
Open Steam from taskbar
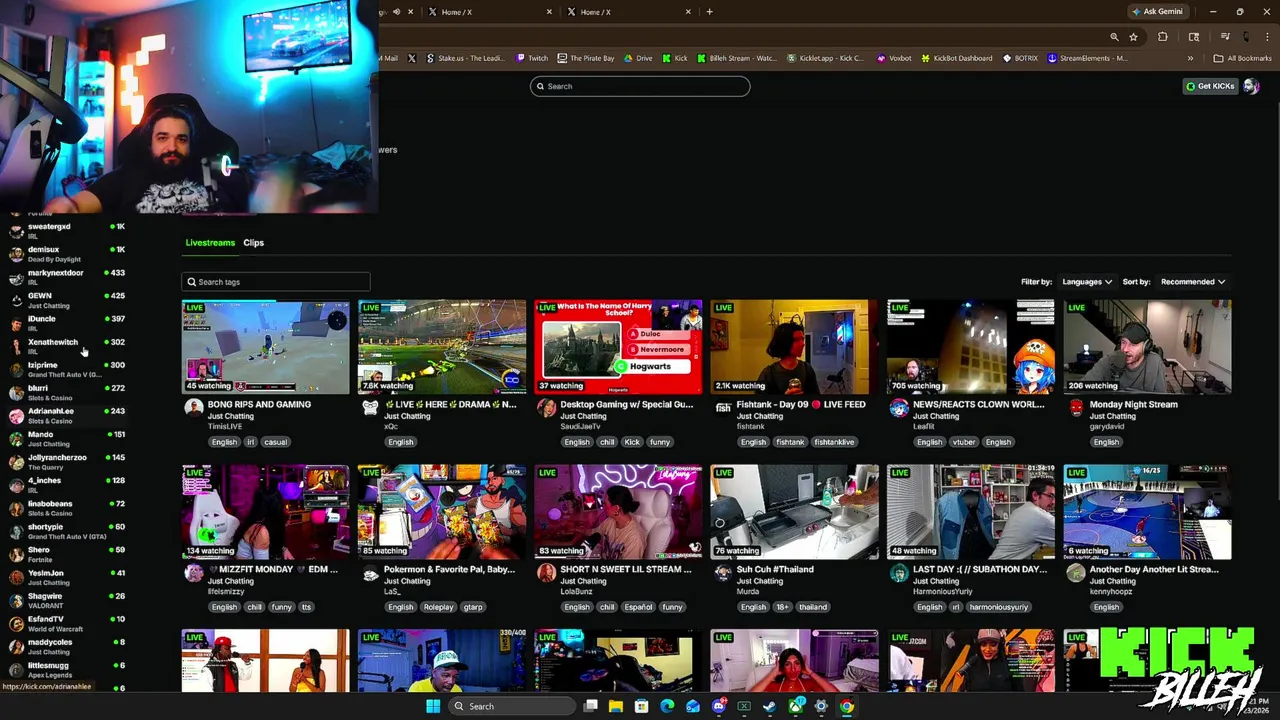[x=769, y=706]
